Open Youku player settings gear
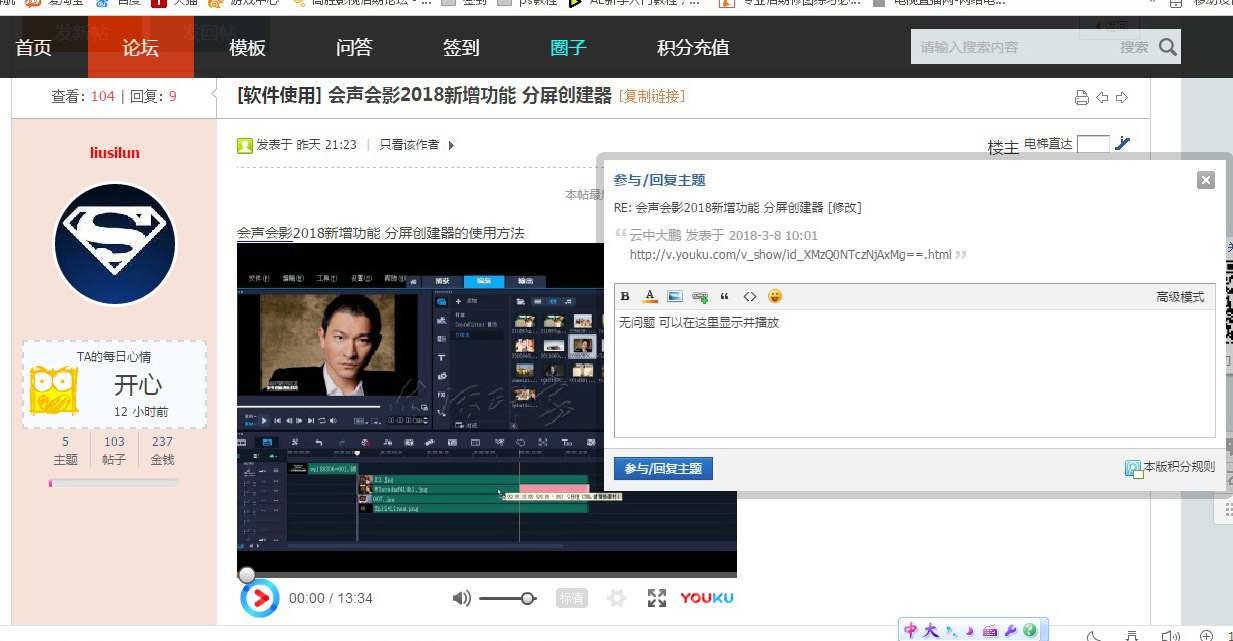The image size is (1233, 641). [x=617, y=598]
